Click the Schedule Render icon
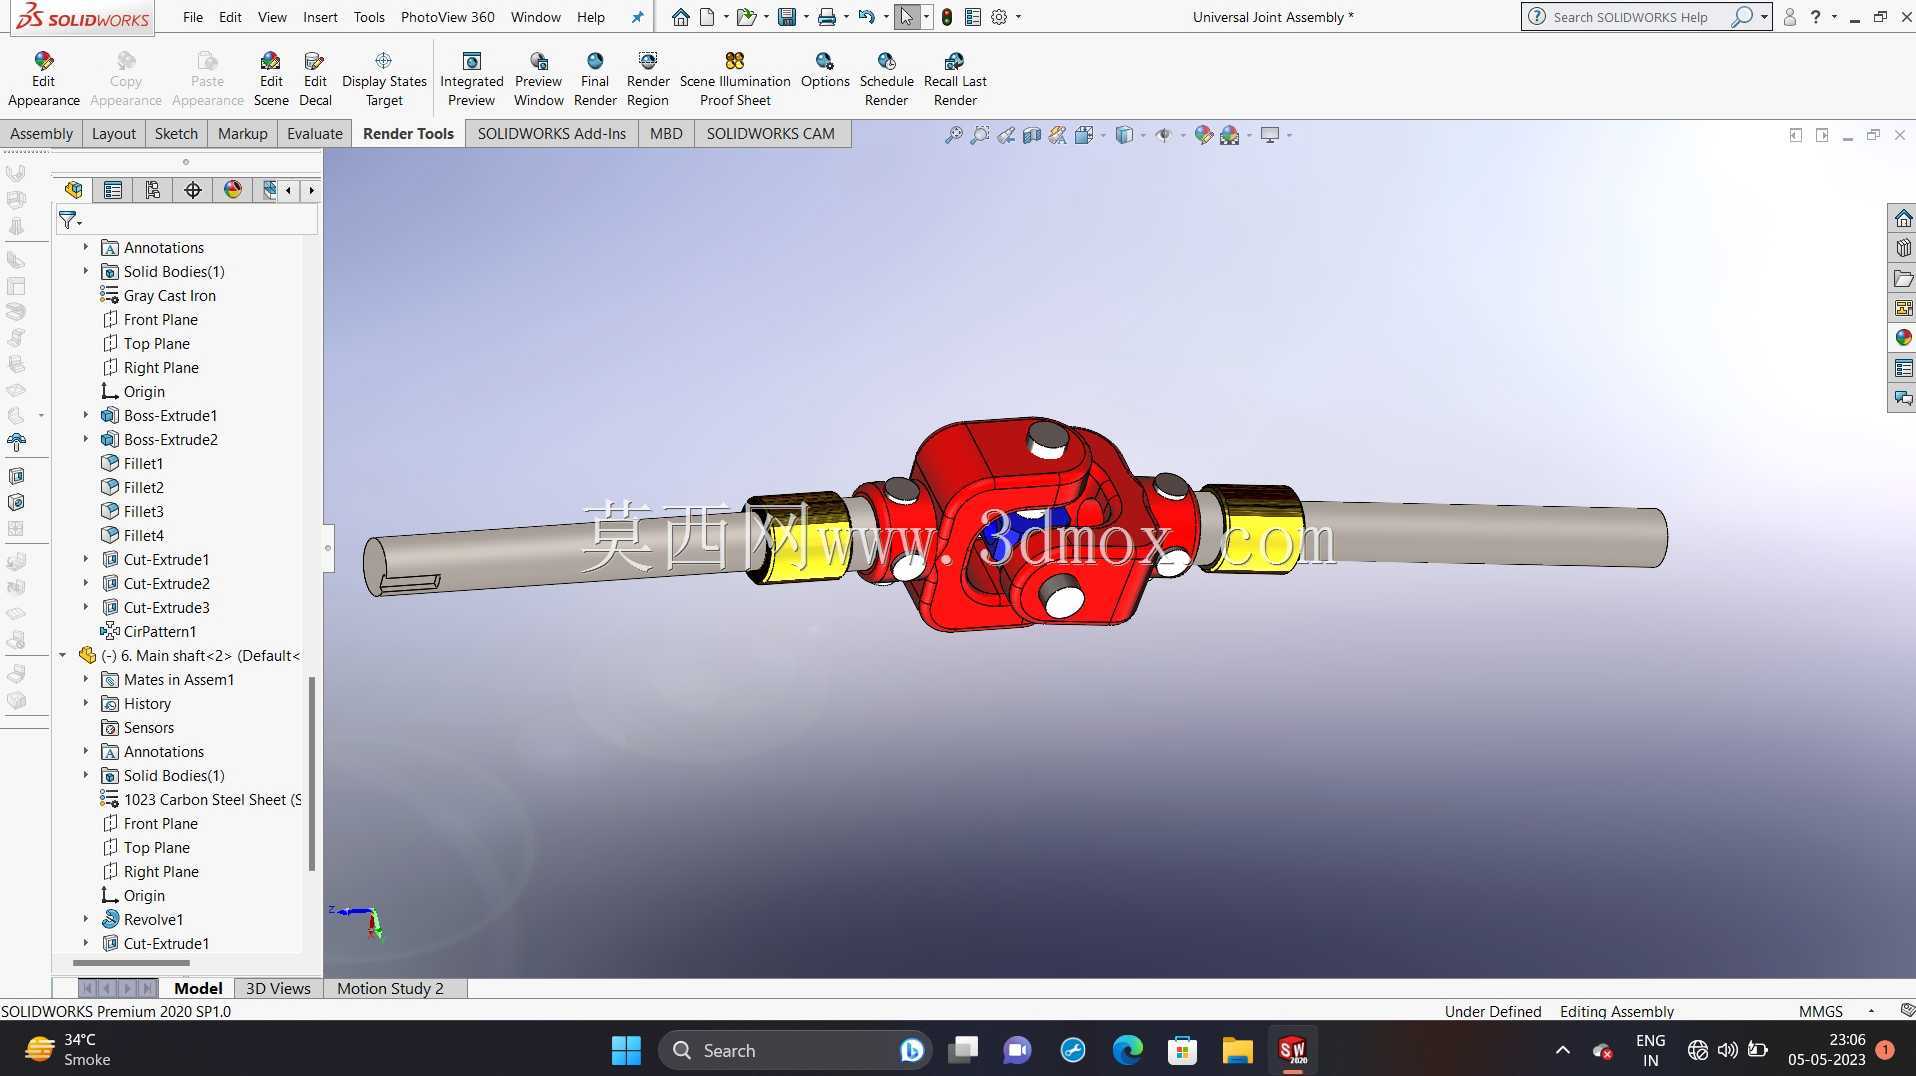 coord(886,79)
